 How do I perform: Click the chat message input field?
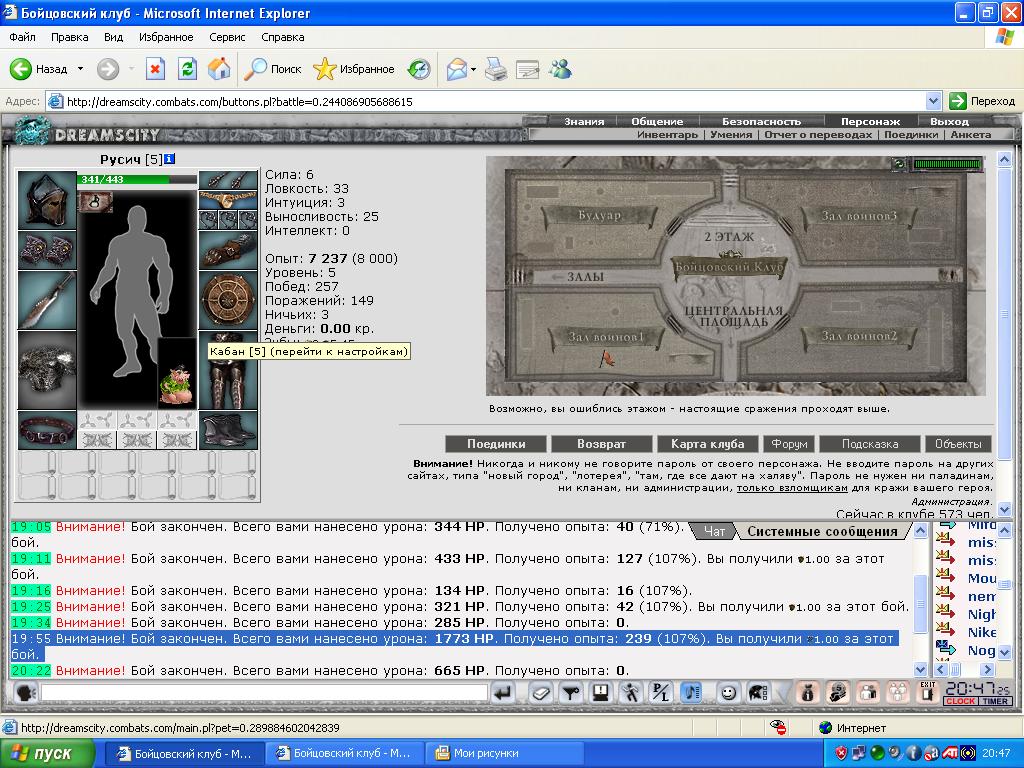coord(264,692)
